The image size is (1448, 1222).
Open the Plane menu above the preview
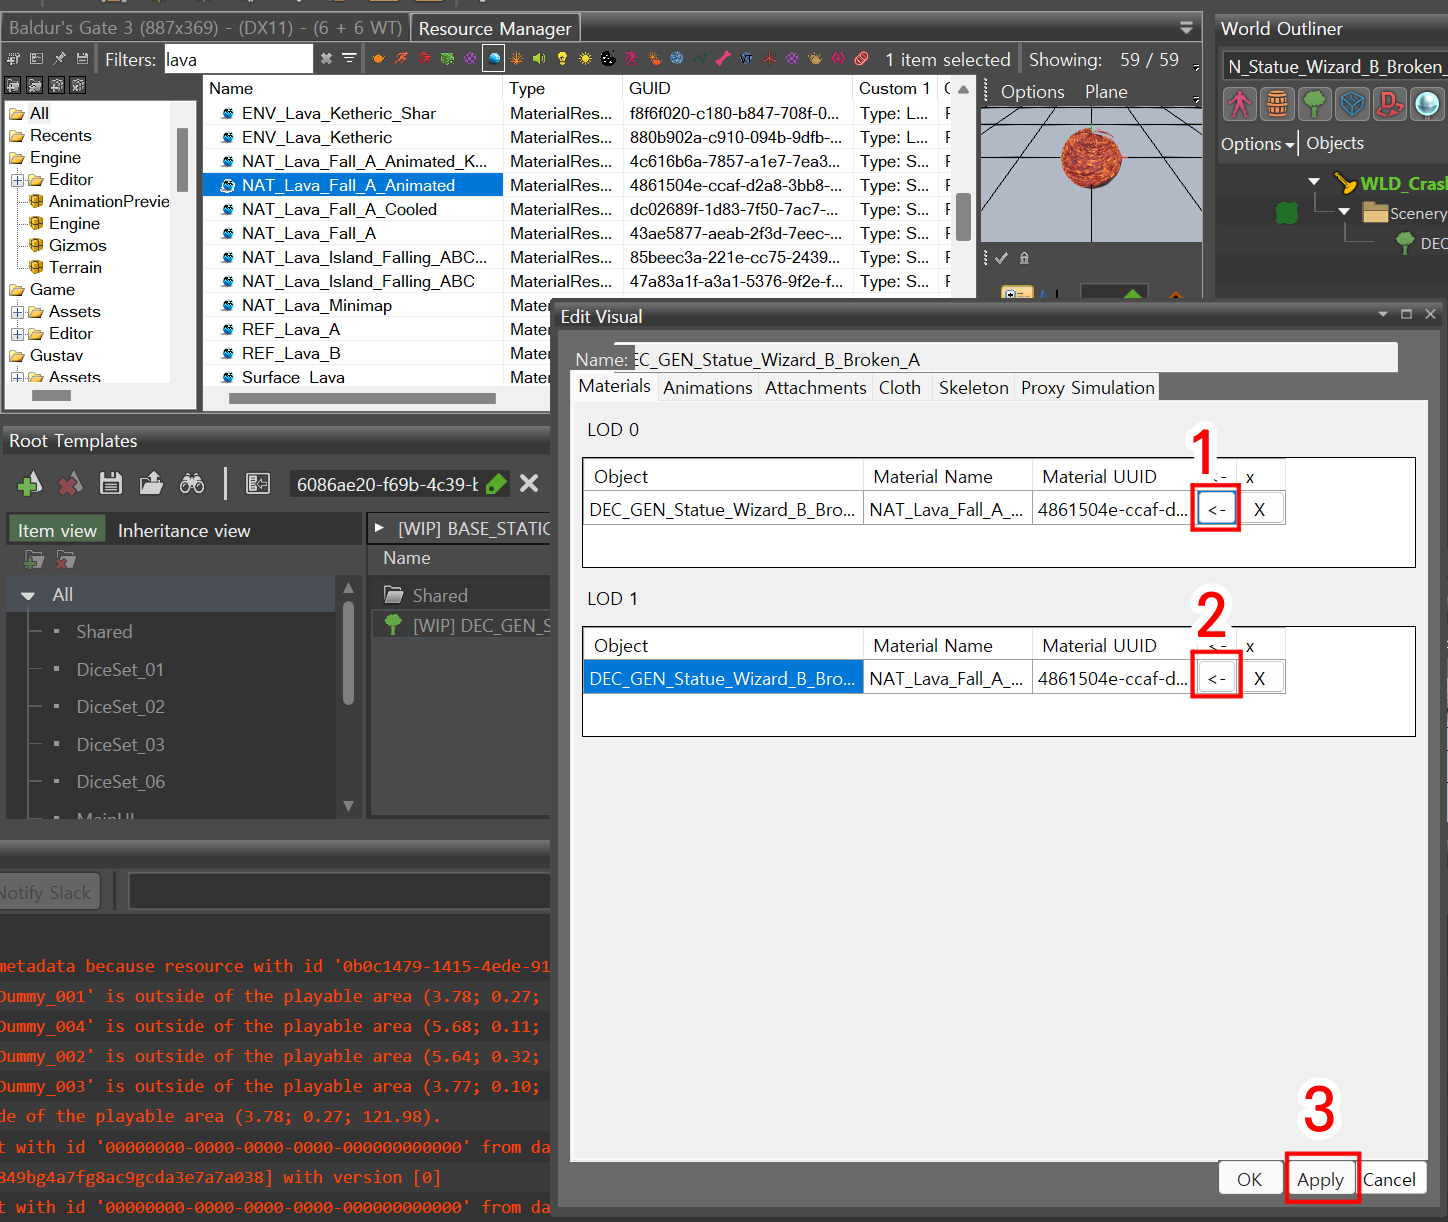(1106, 92)
